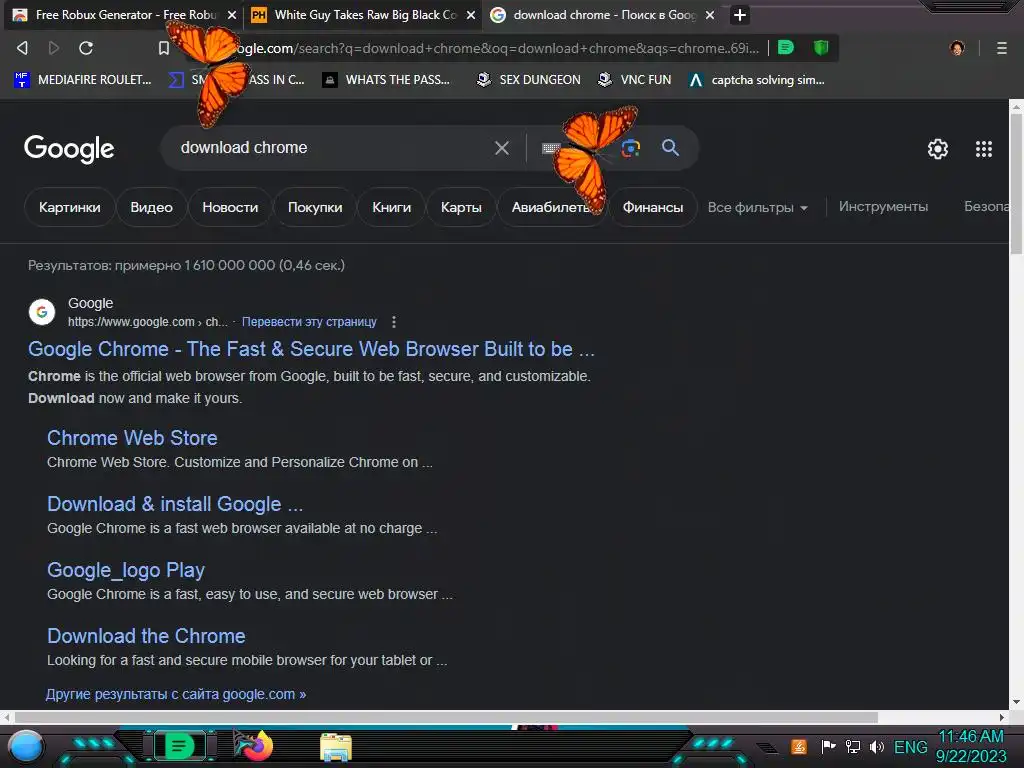Open Action Center flag icon
Image resolution: width=1024 pixels, height=768 pixels.
pyautogui.click(x=828, y=746)
